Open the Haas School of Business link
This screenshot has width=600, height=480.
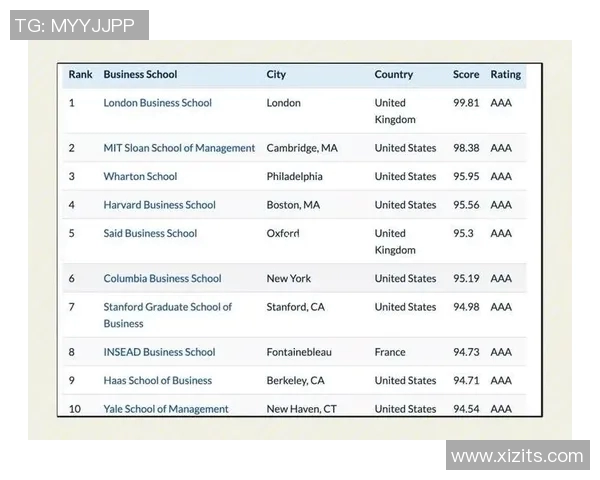(157, 380)
